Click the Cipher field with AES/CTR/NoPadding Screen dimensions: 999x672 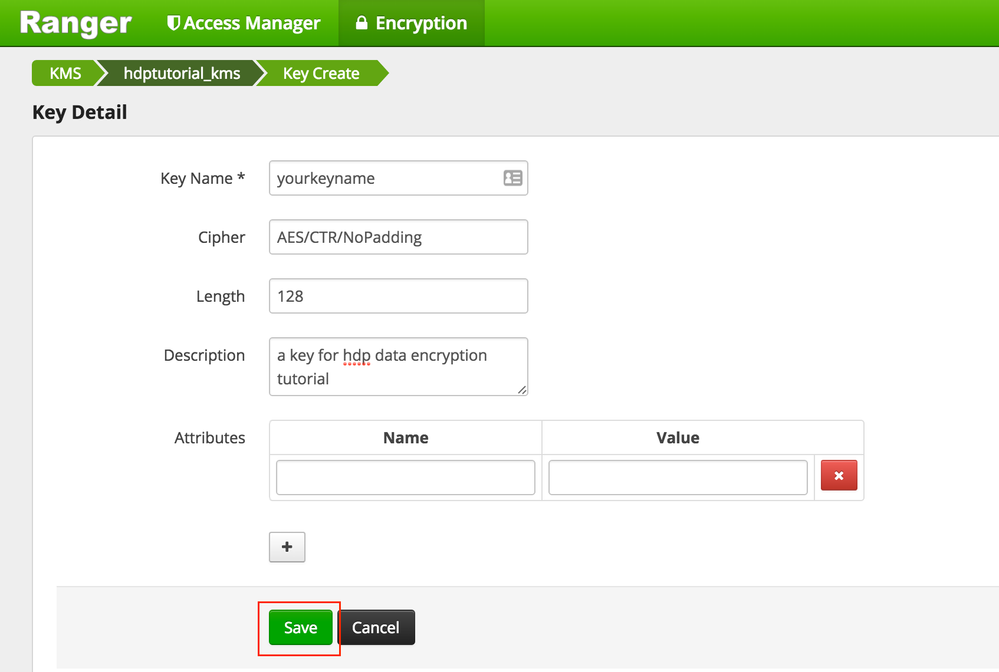[398, 237]
